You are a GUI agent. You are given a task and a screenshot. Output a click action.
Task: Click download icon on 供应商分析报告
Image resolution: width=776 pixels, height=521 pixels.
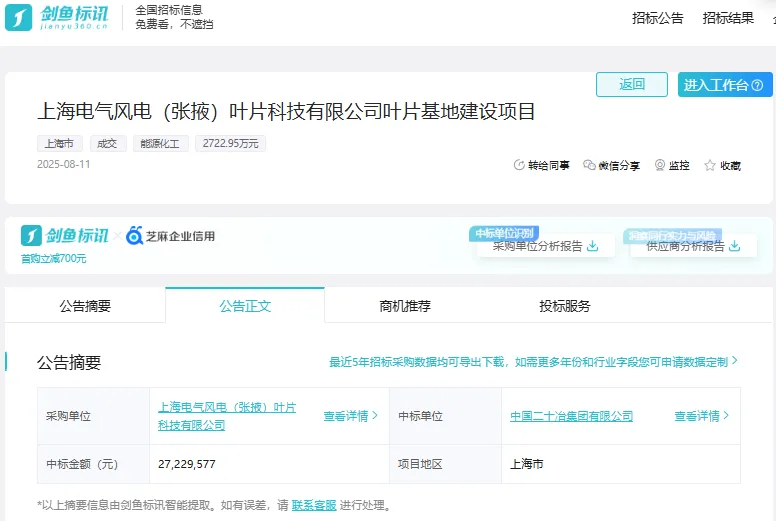click(x=736, y=246)
